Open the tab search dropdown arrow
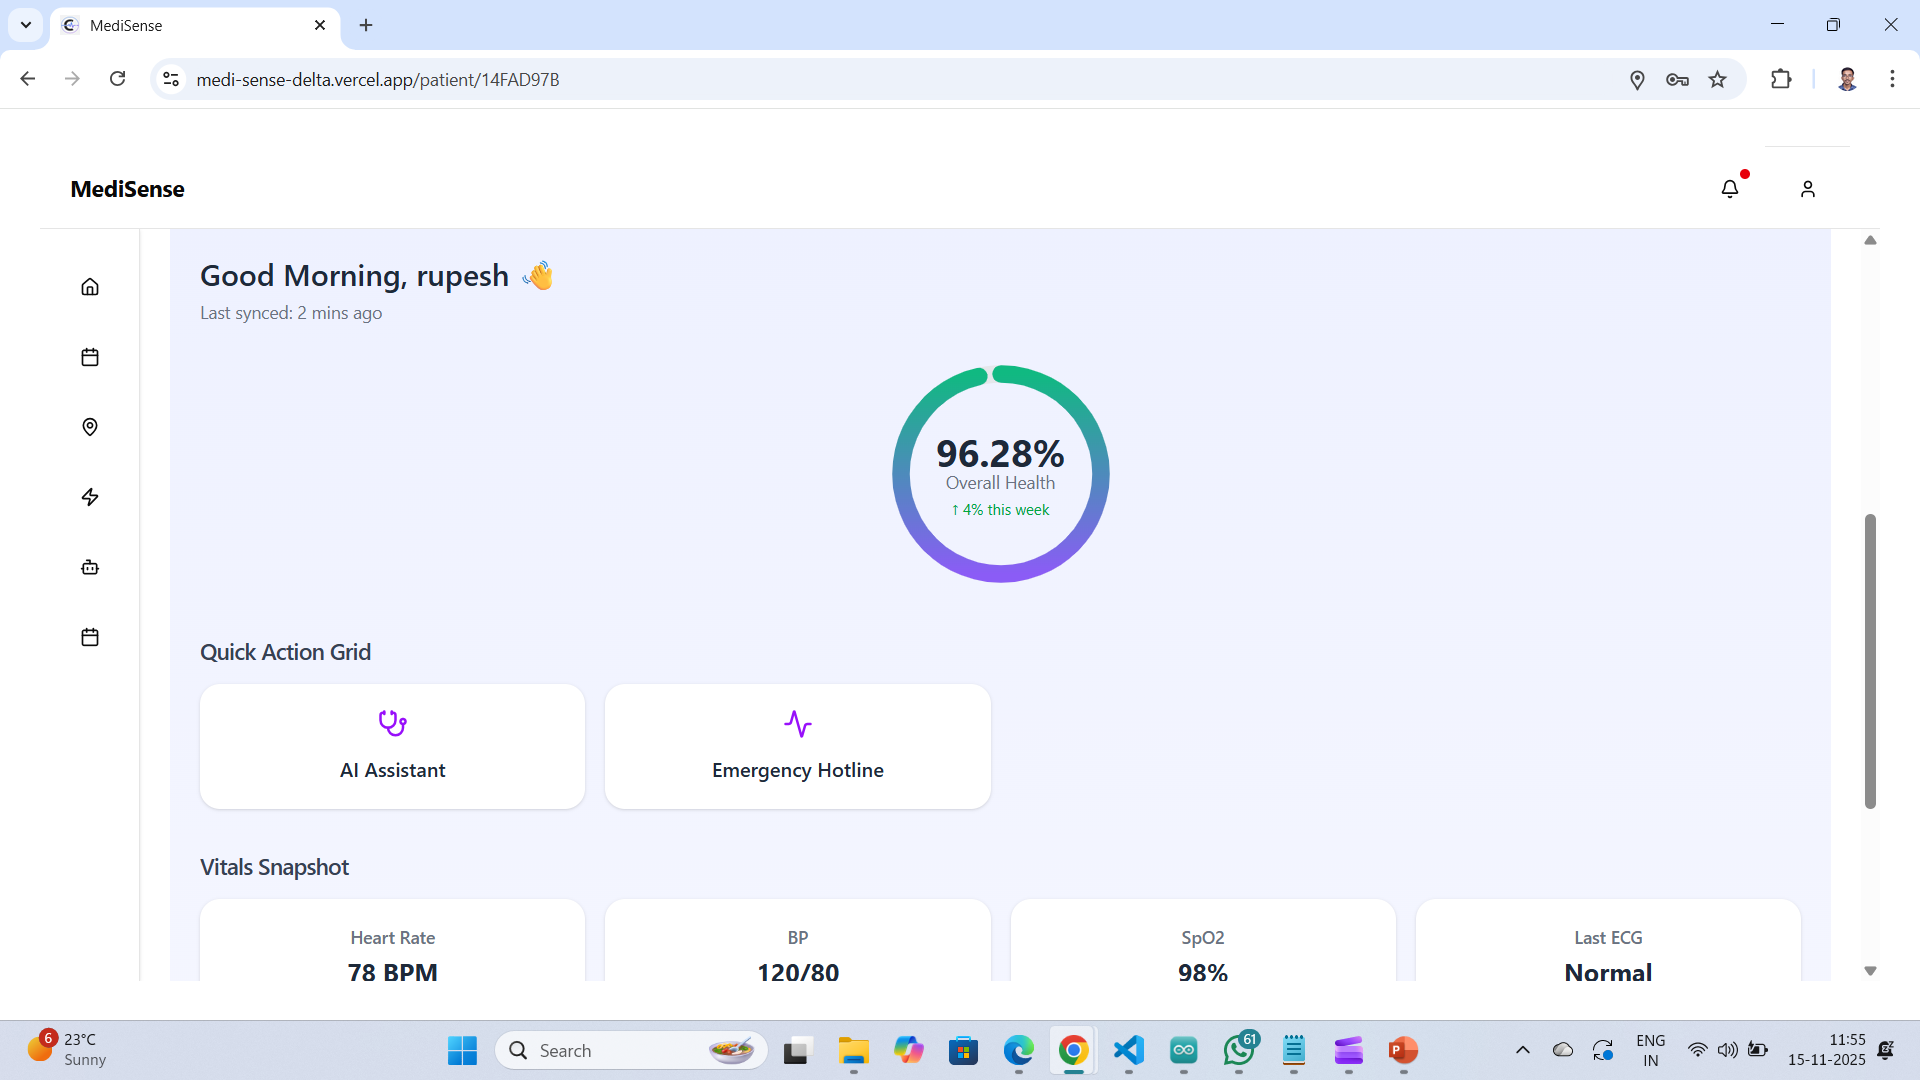Image resolution: width=1920 pixels, height=1080 pixels. click(x=25, y=25)
